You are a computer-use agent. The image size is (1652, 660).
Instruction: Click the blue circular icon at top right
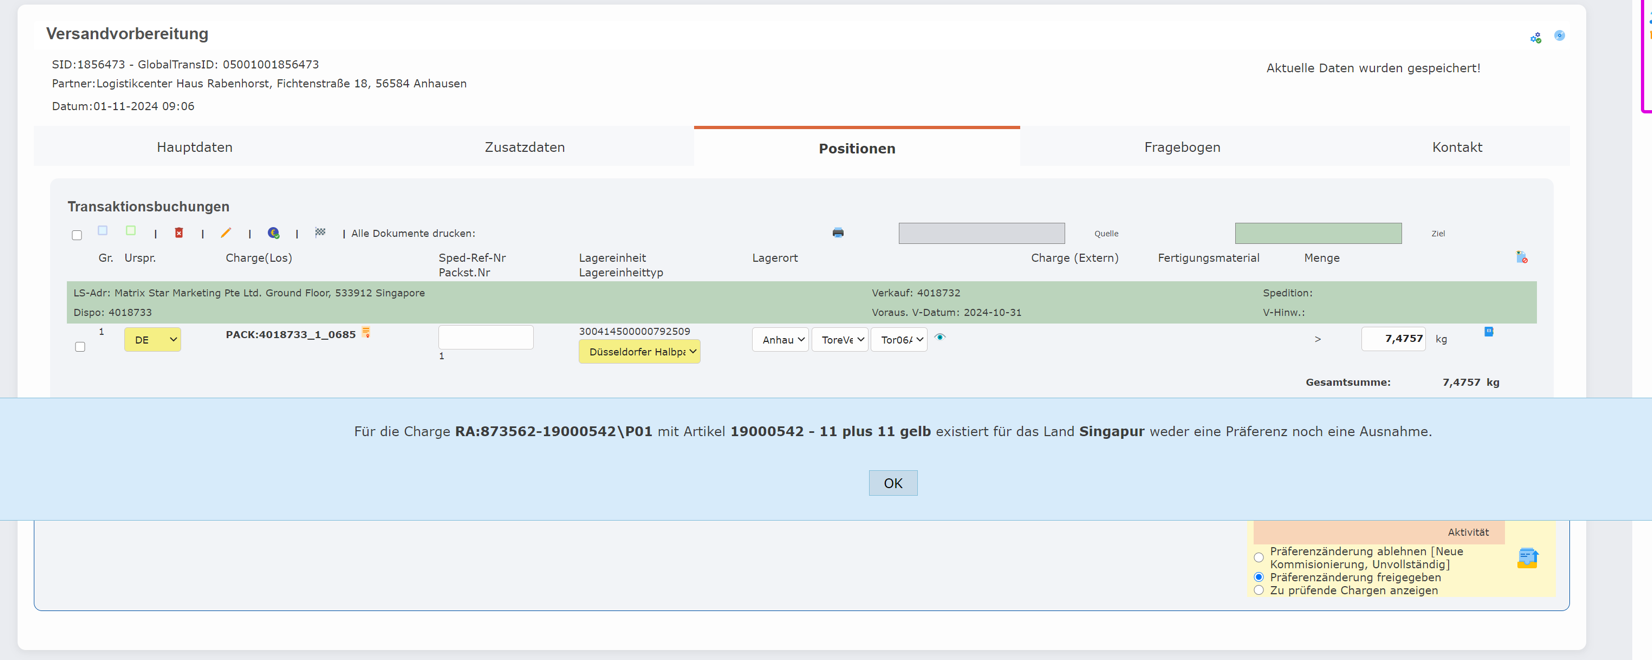tap(1559, 36)
